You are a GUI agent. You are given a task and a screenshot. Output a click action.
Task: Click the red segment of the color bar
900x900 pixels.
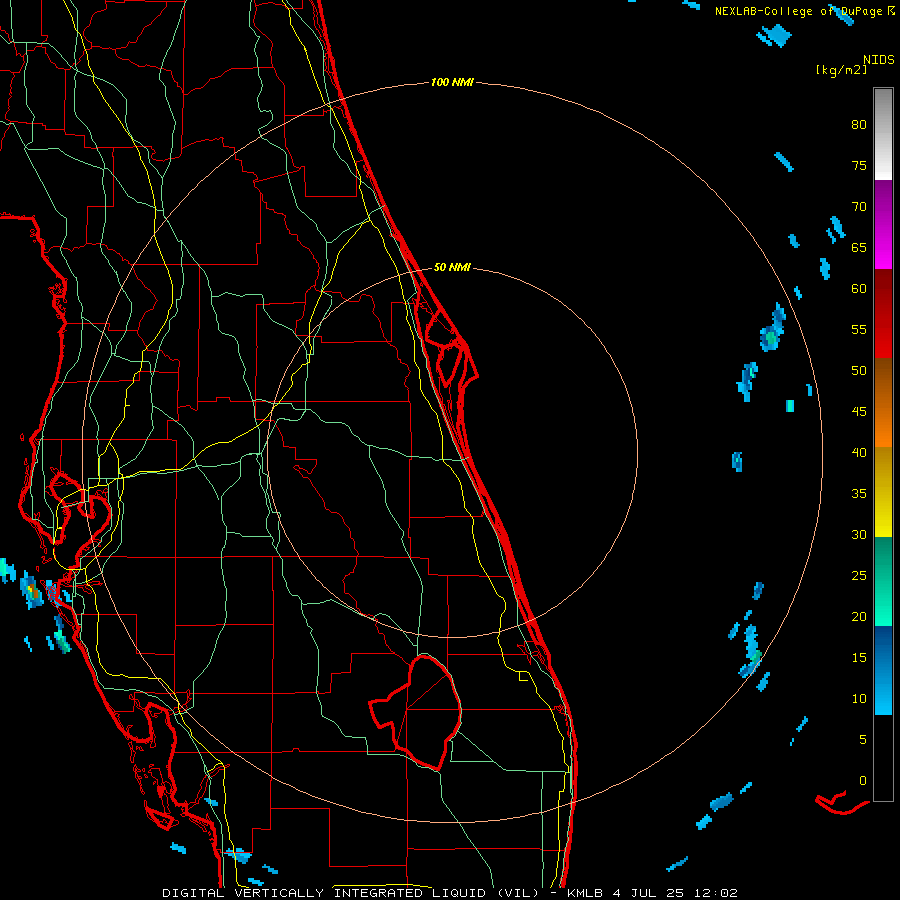point(883,314)
